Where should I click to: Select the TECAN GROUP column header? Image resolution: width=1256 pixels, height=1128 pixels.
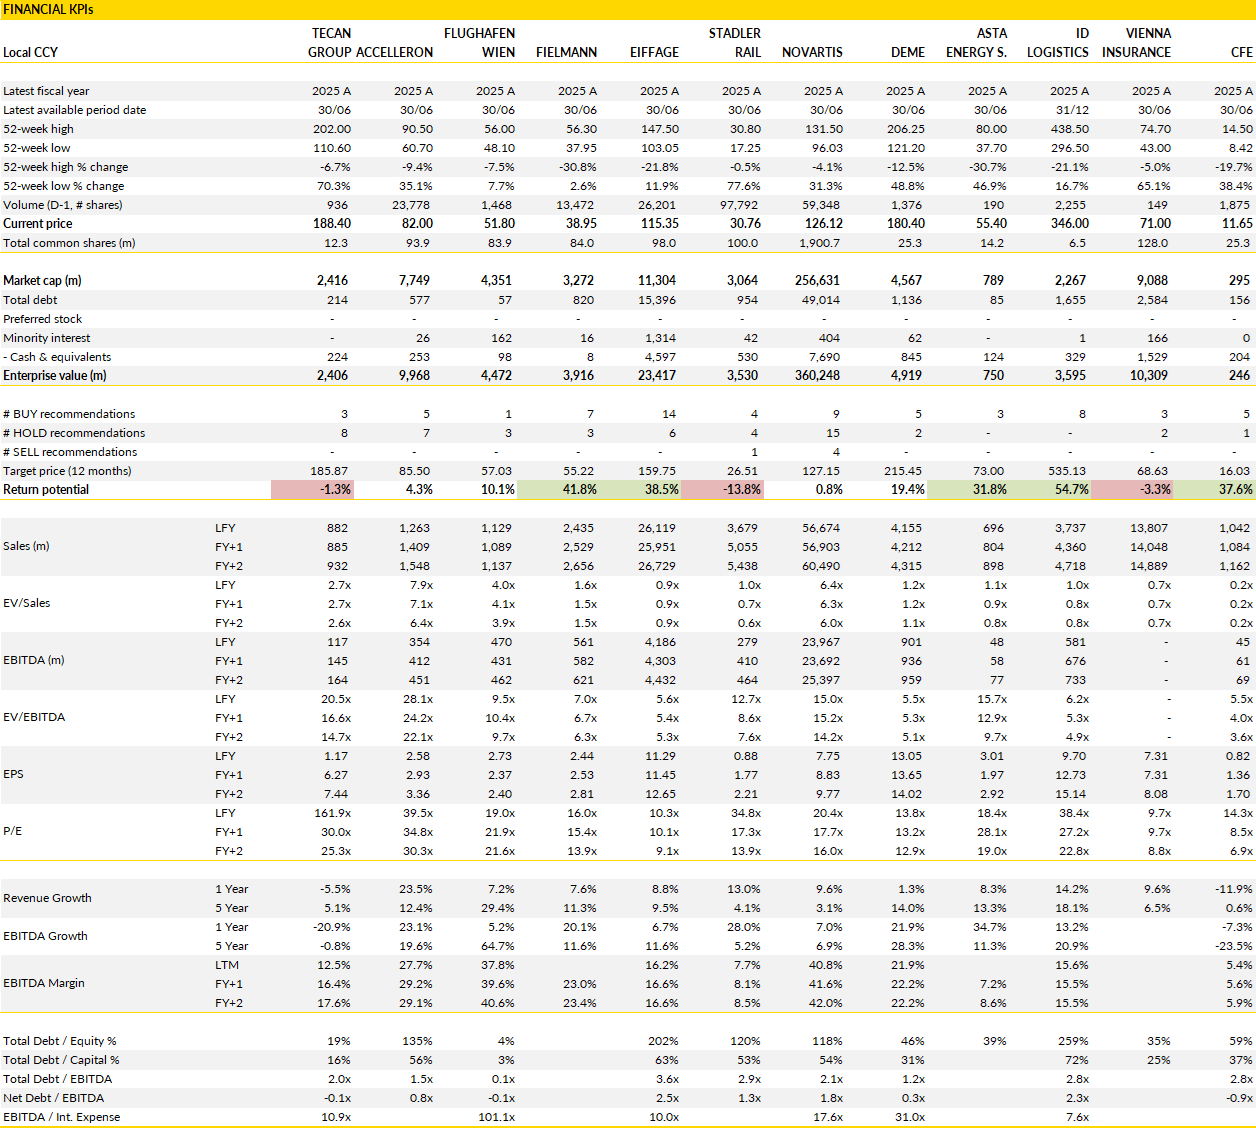[x=329, y=43]
